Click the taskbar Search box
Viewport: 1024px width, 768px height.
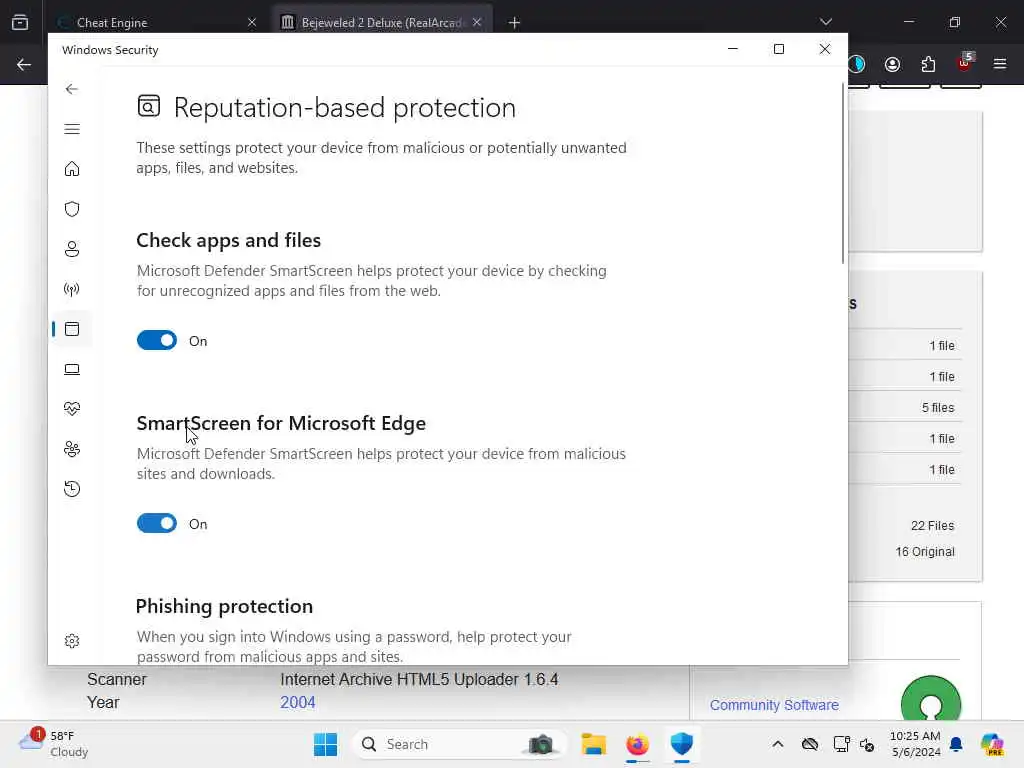460,744
